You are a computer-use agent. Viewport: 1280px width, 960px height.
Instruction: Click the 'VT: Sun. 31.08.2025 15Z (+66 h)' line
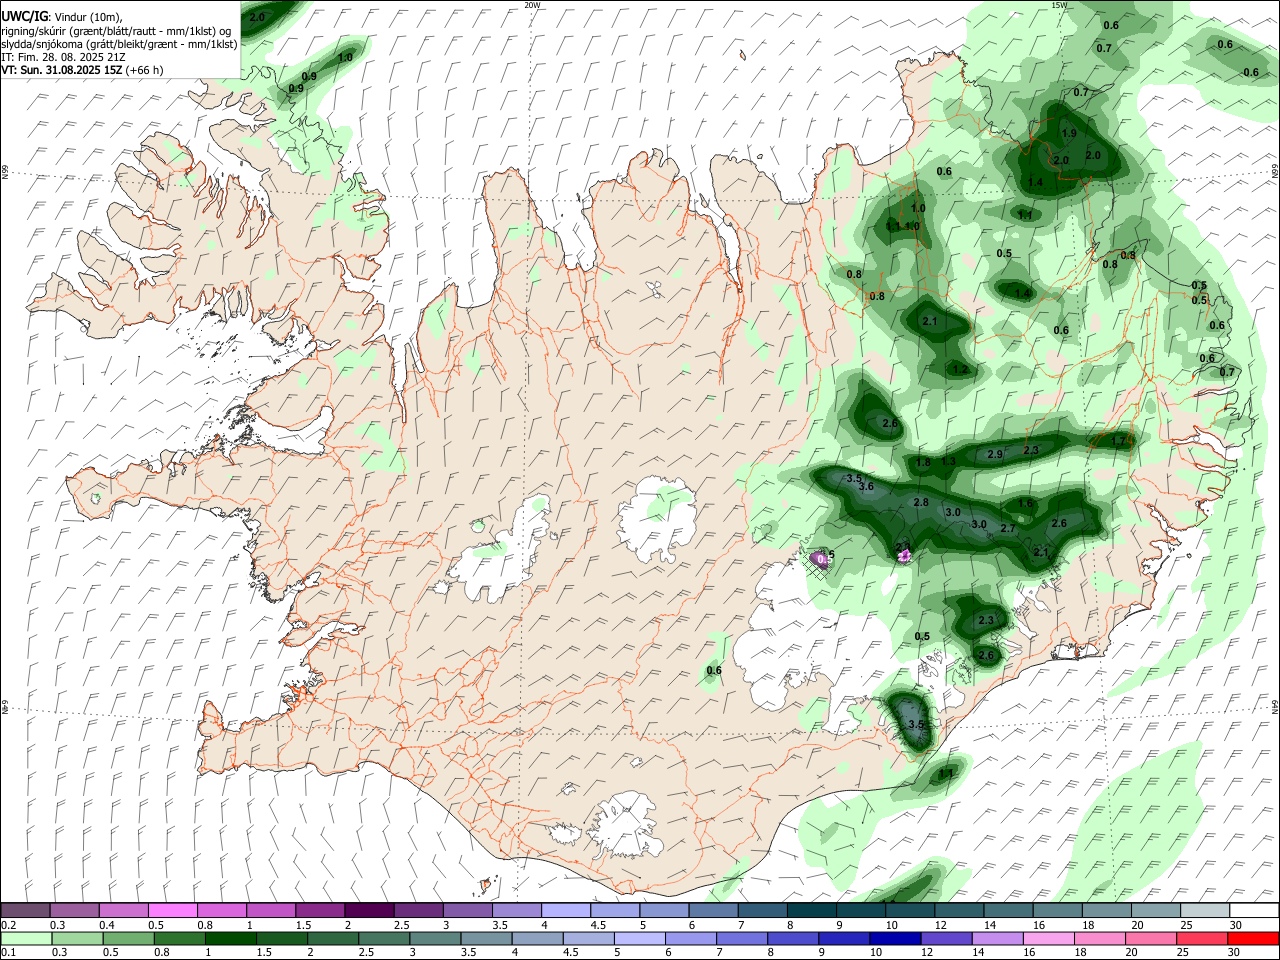click(82, 70)
